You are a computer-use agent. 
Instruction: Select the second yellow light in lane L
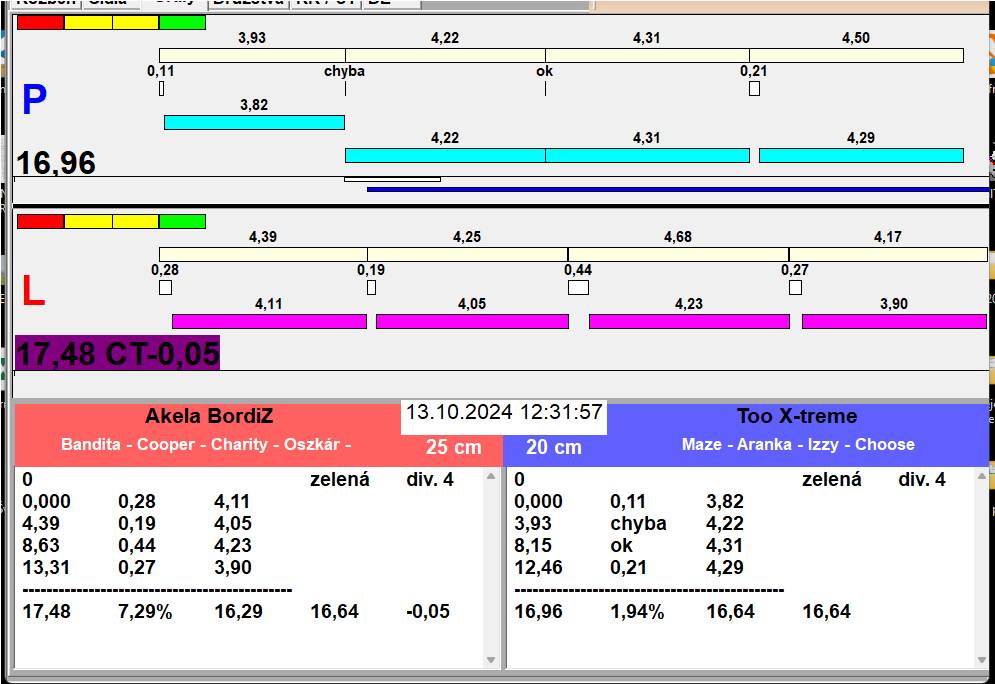[135, 221]
